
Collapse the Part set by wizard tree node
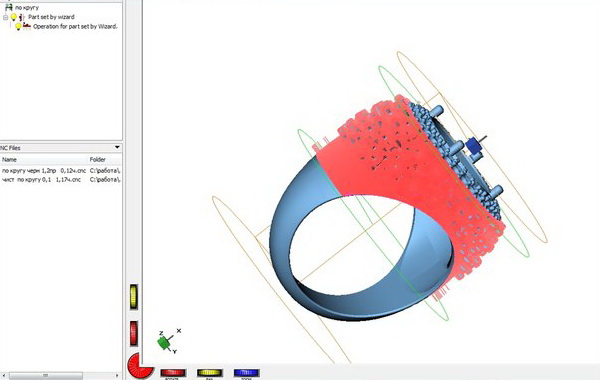coord(5,17)
